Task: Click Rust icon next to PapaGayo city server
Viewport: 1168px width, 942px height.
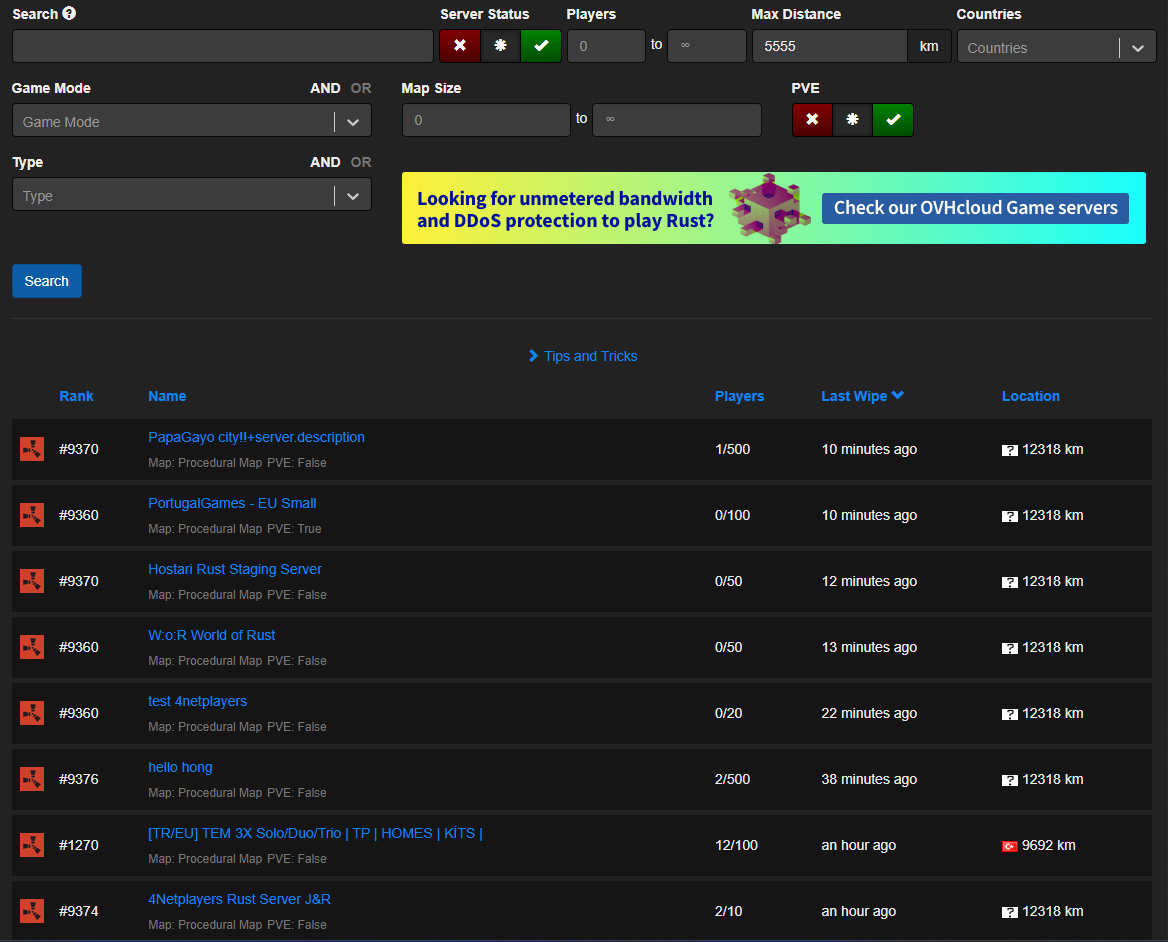Action: pyautogui.click(x=32, y=449)
